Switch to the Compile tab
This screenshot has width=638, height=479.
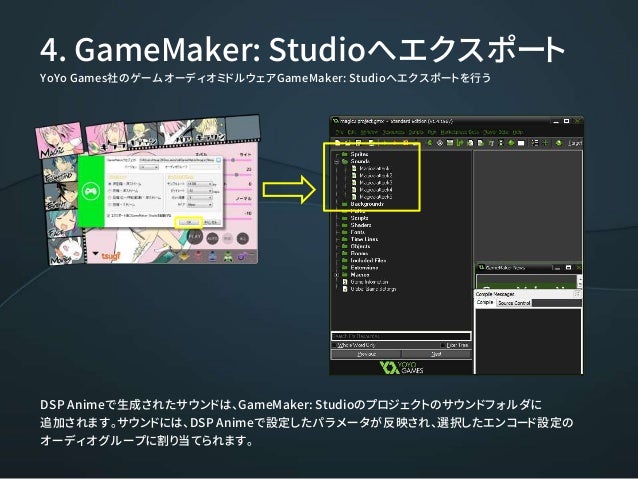pyautogui.click(x=485, y=303)
